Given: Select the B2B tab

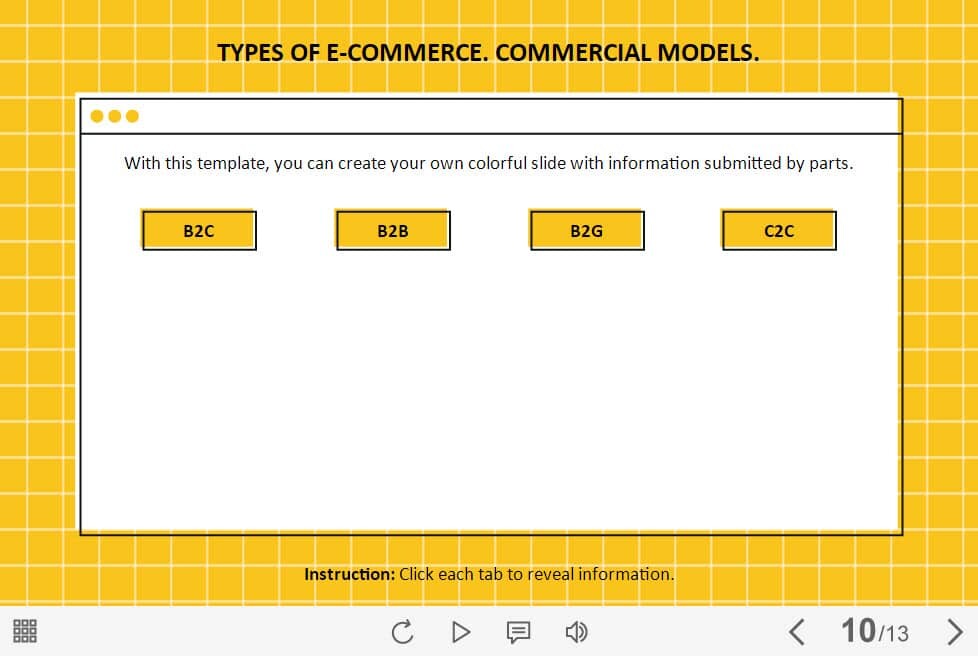Looking at the screenshot, I should (x=393, y=230).
